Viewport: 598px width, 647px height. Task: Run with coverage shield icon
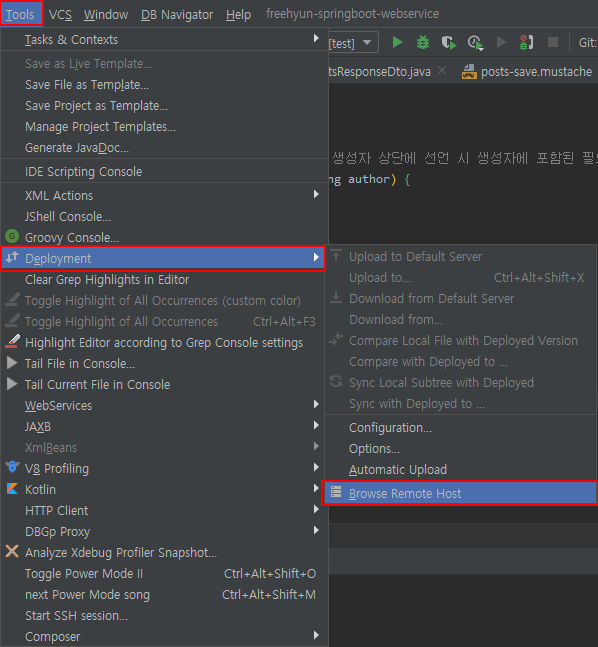pyautogui.click(x=449, y=42)
